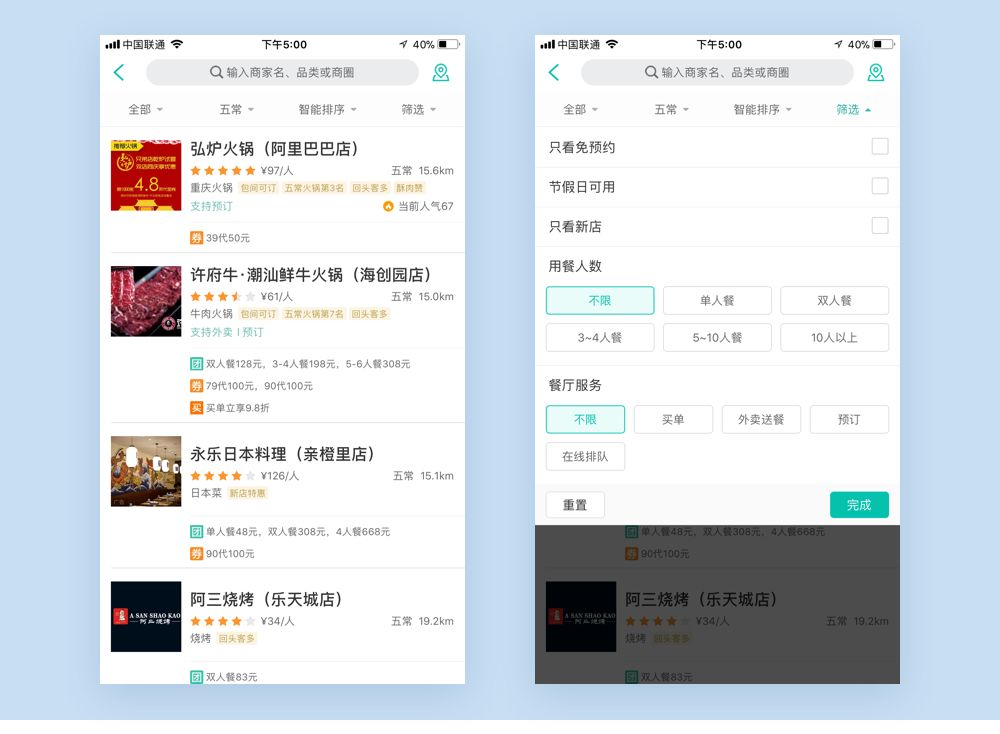
Task: Click 双人餐128元，3-4人餐198元 deal text
Action: coord(307,364)
